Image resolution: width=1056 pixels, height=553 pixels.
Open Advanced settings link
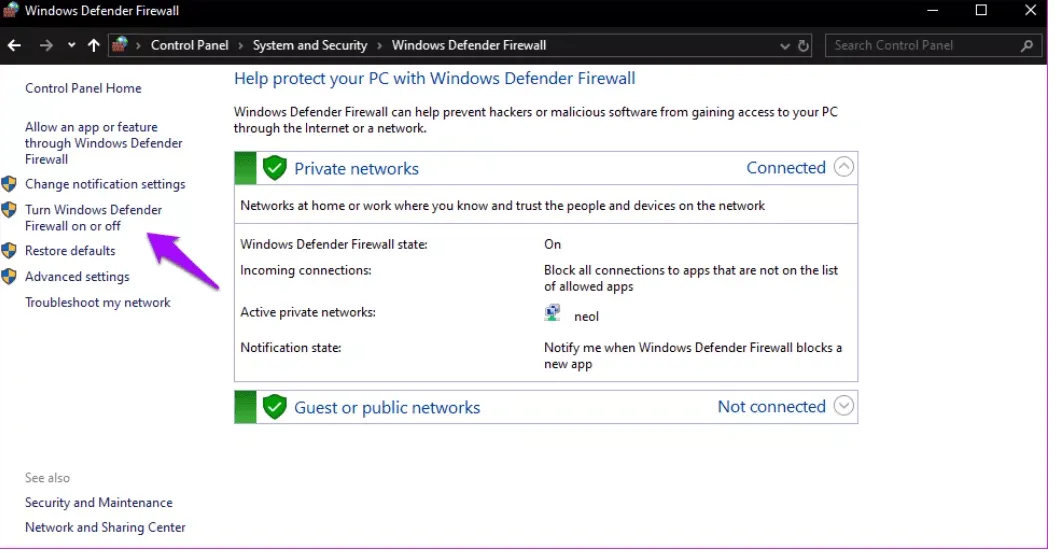[x=77, y=277]
